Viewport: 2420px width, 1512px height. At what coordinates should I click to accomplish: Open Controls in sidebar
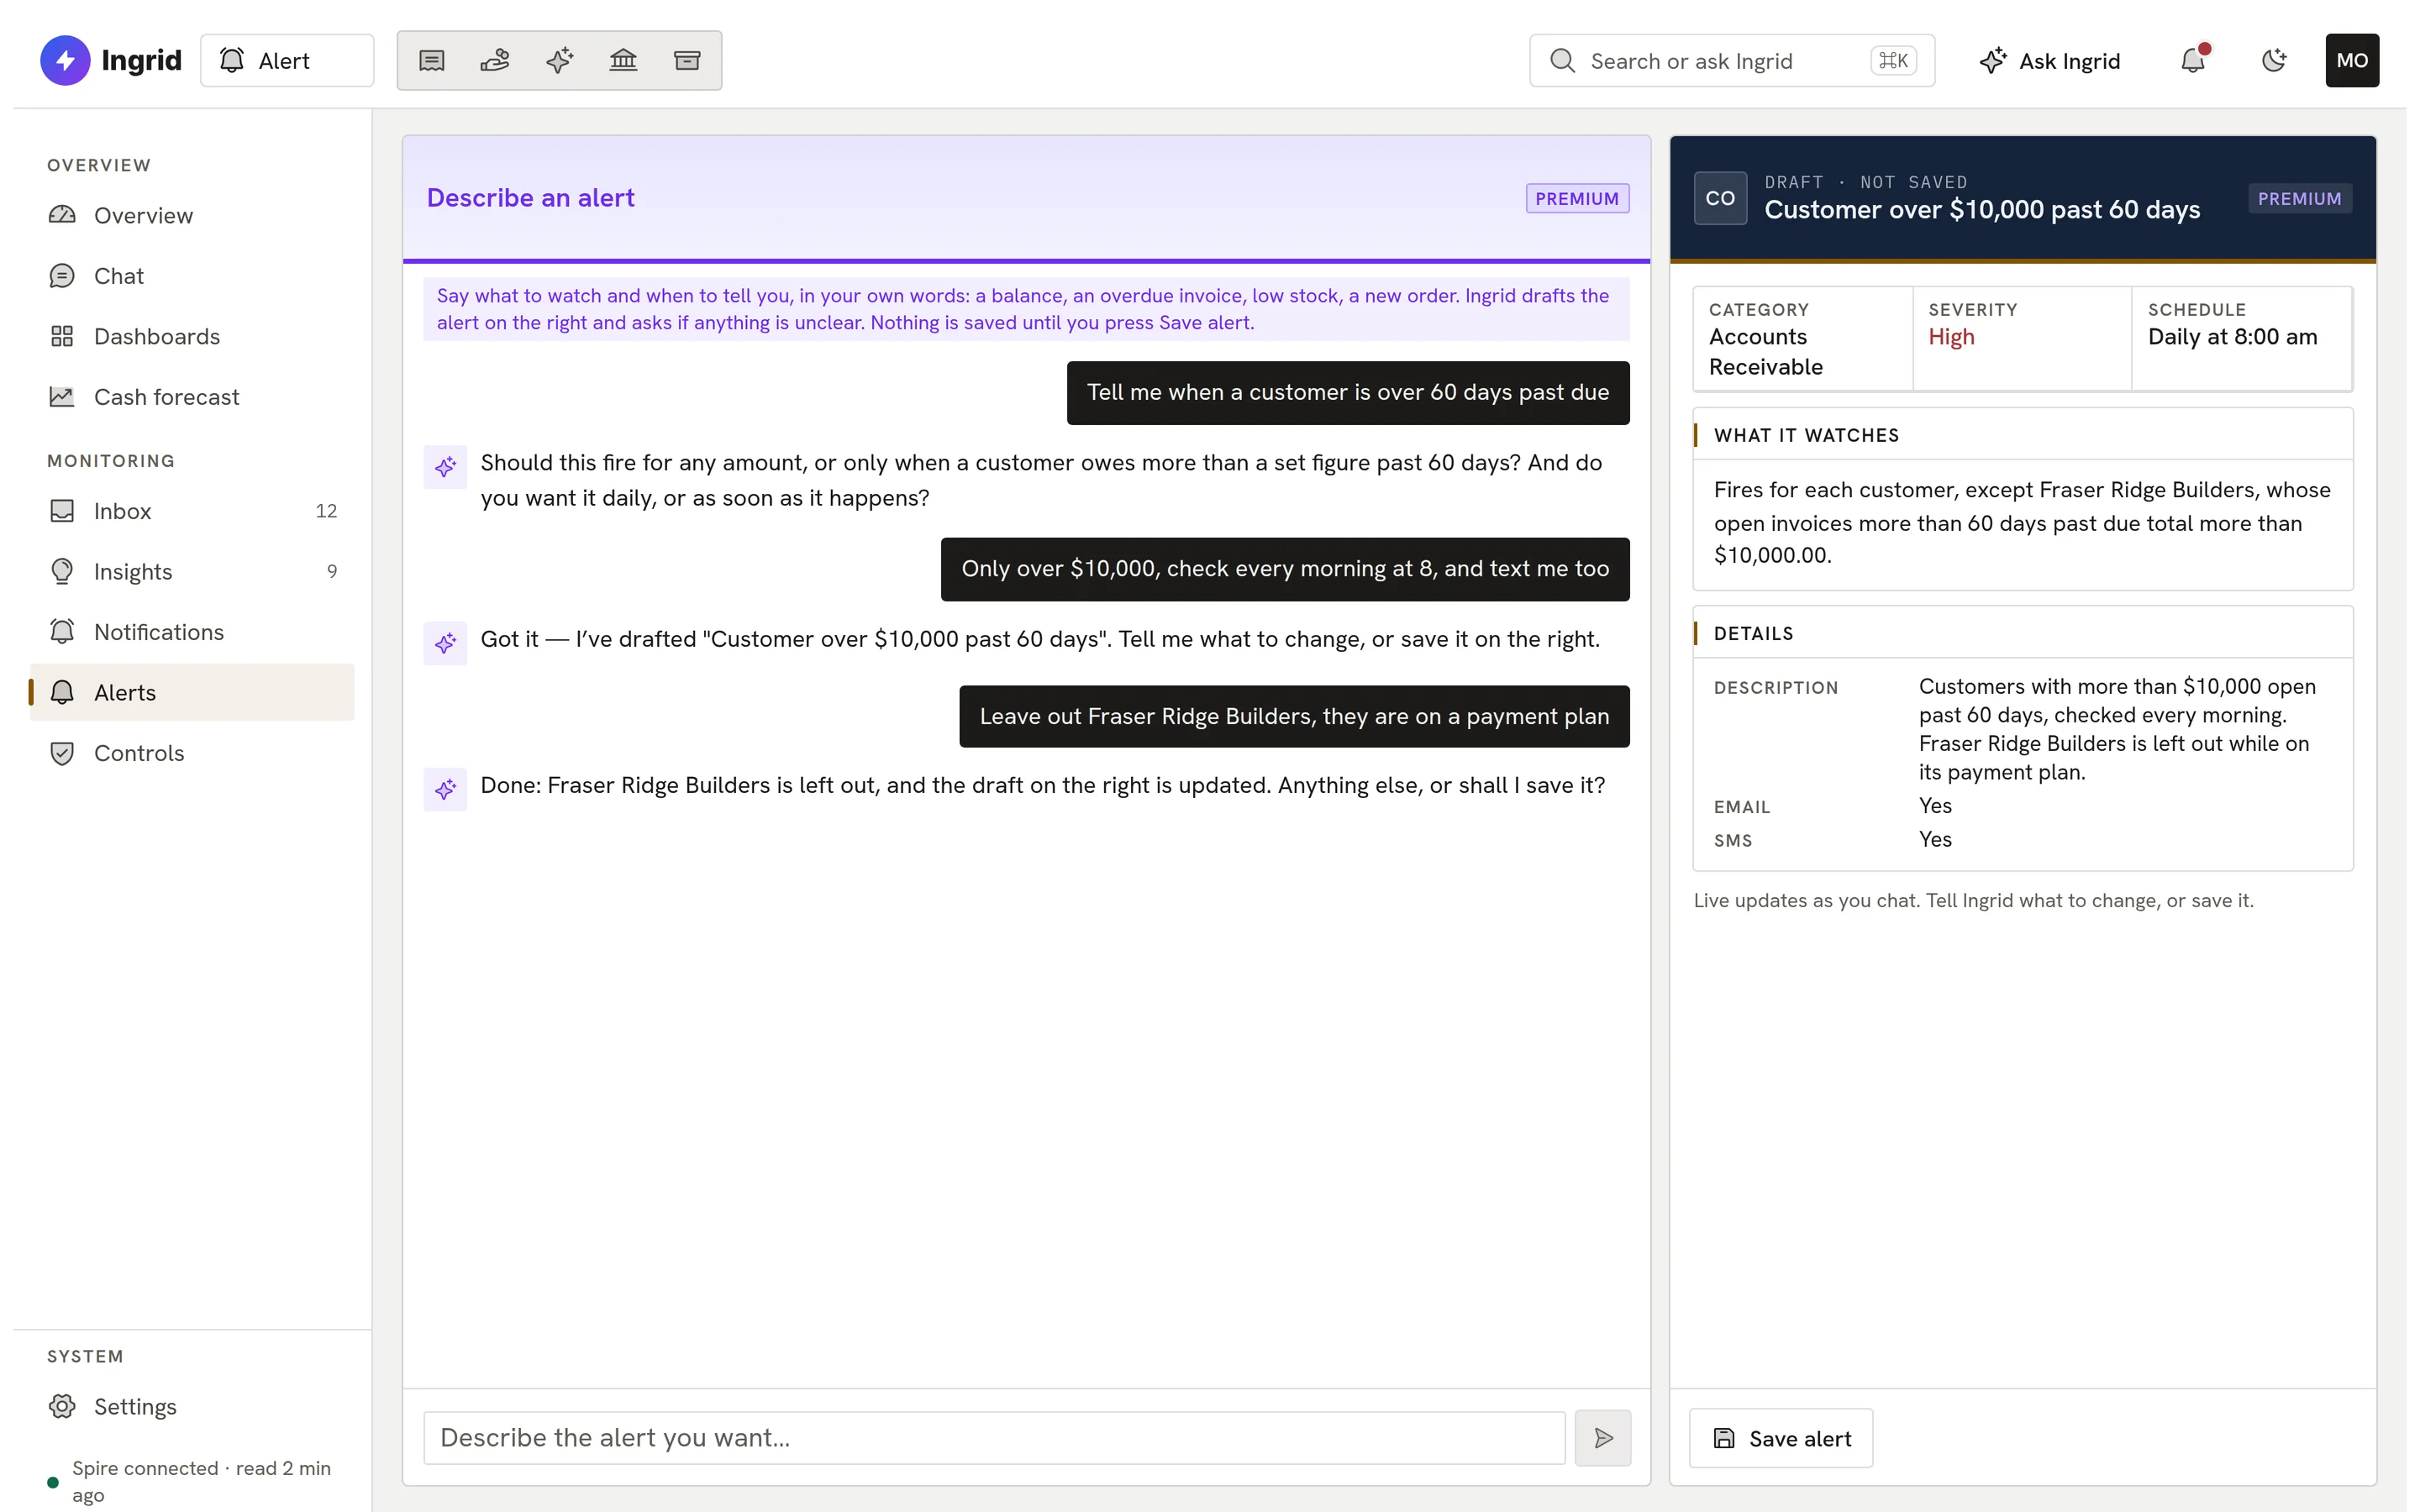click(x=192, y=753)
